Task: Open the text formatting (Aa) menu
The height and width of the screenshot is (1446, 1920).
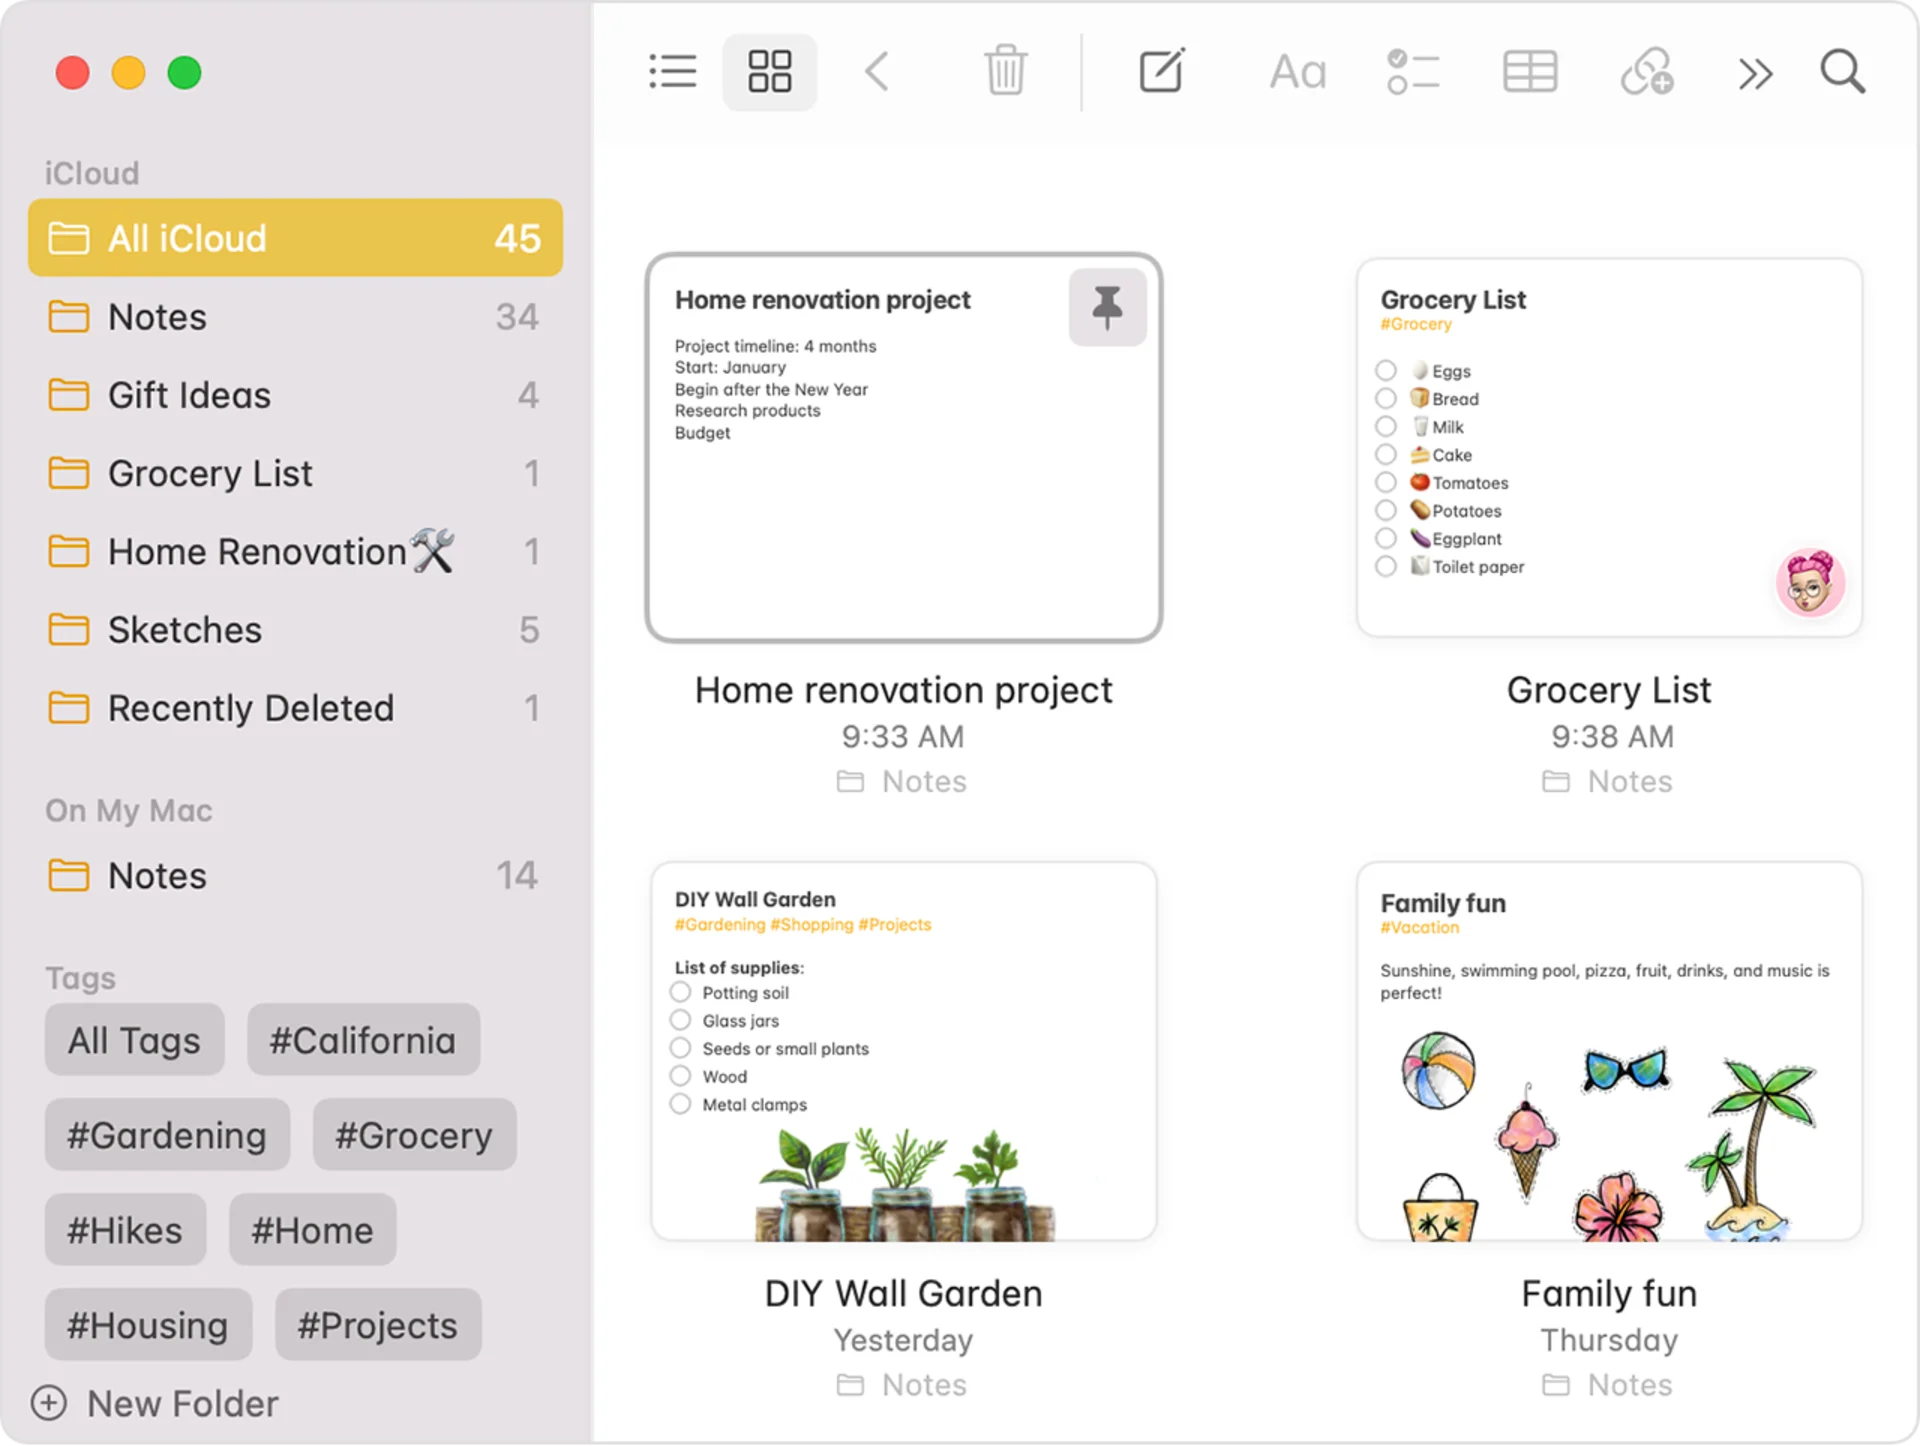Action: (1296, 72)
